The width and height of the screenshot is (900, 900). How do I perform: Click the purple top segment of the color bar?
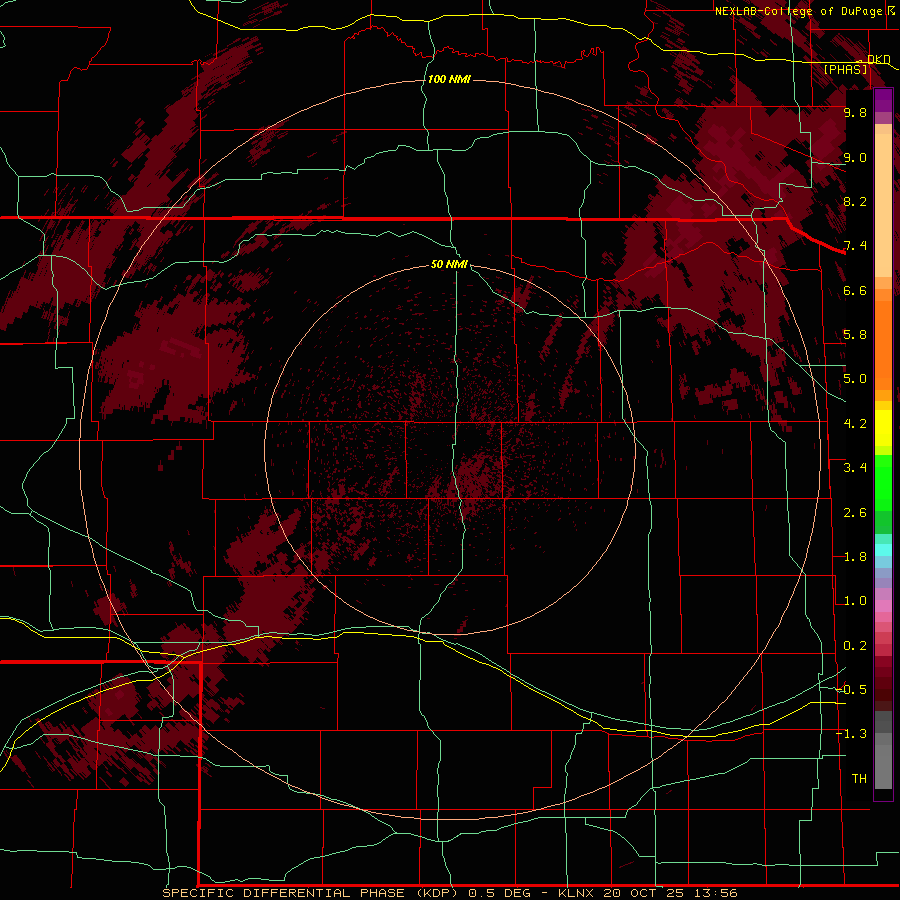883,100
